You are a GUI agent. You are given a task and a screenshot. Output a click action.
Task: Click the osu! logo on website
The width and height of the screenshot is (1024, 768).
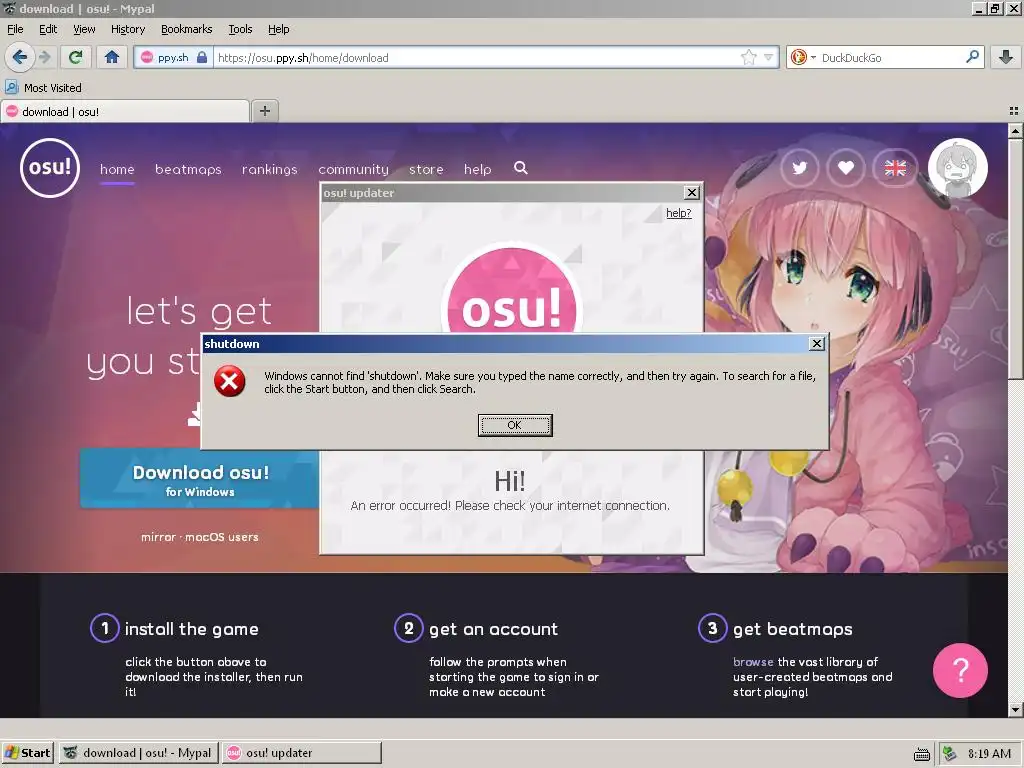50,168
